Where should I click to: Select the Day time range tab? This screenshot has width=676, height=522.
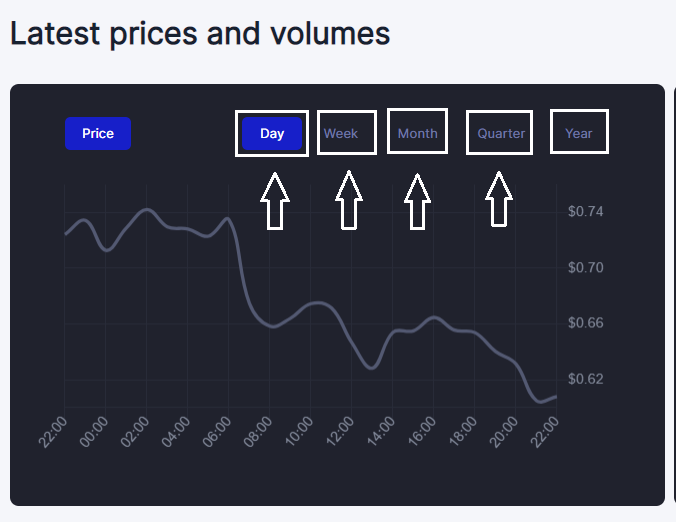(x=272, y=133)
